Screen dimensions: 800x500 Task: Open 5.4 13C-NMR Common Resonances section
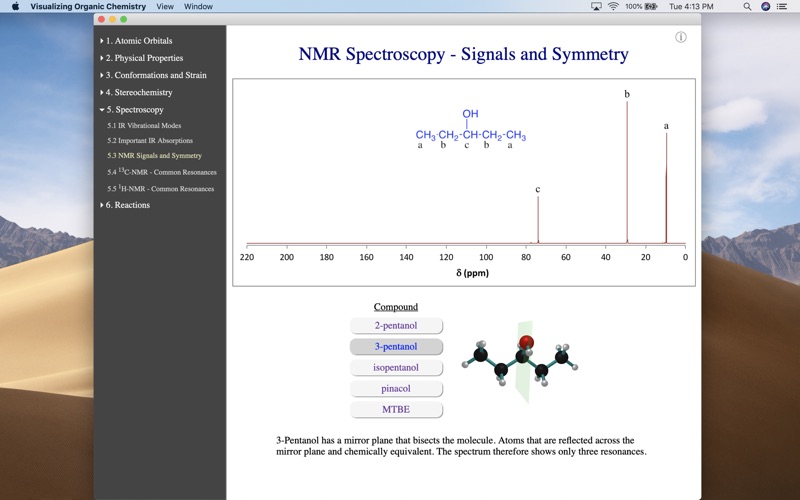point(162,172)
